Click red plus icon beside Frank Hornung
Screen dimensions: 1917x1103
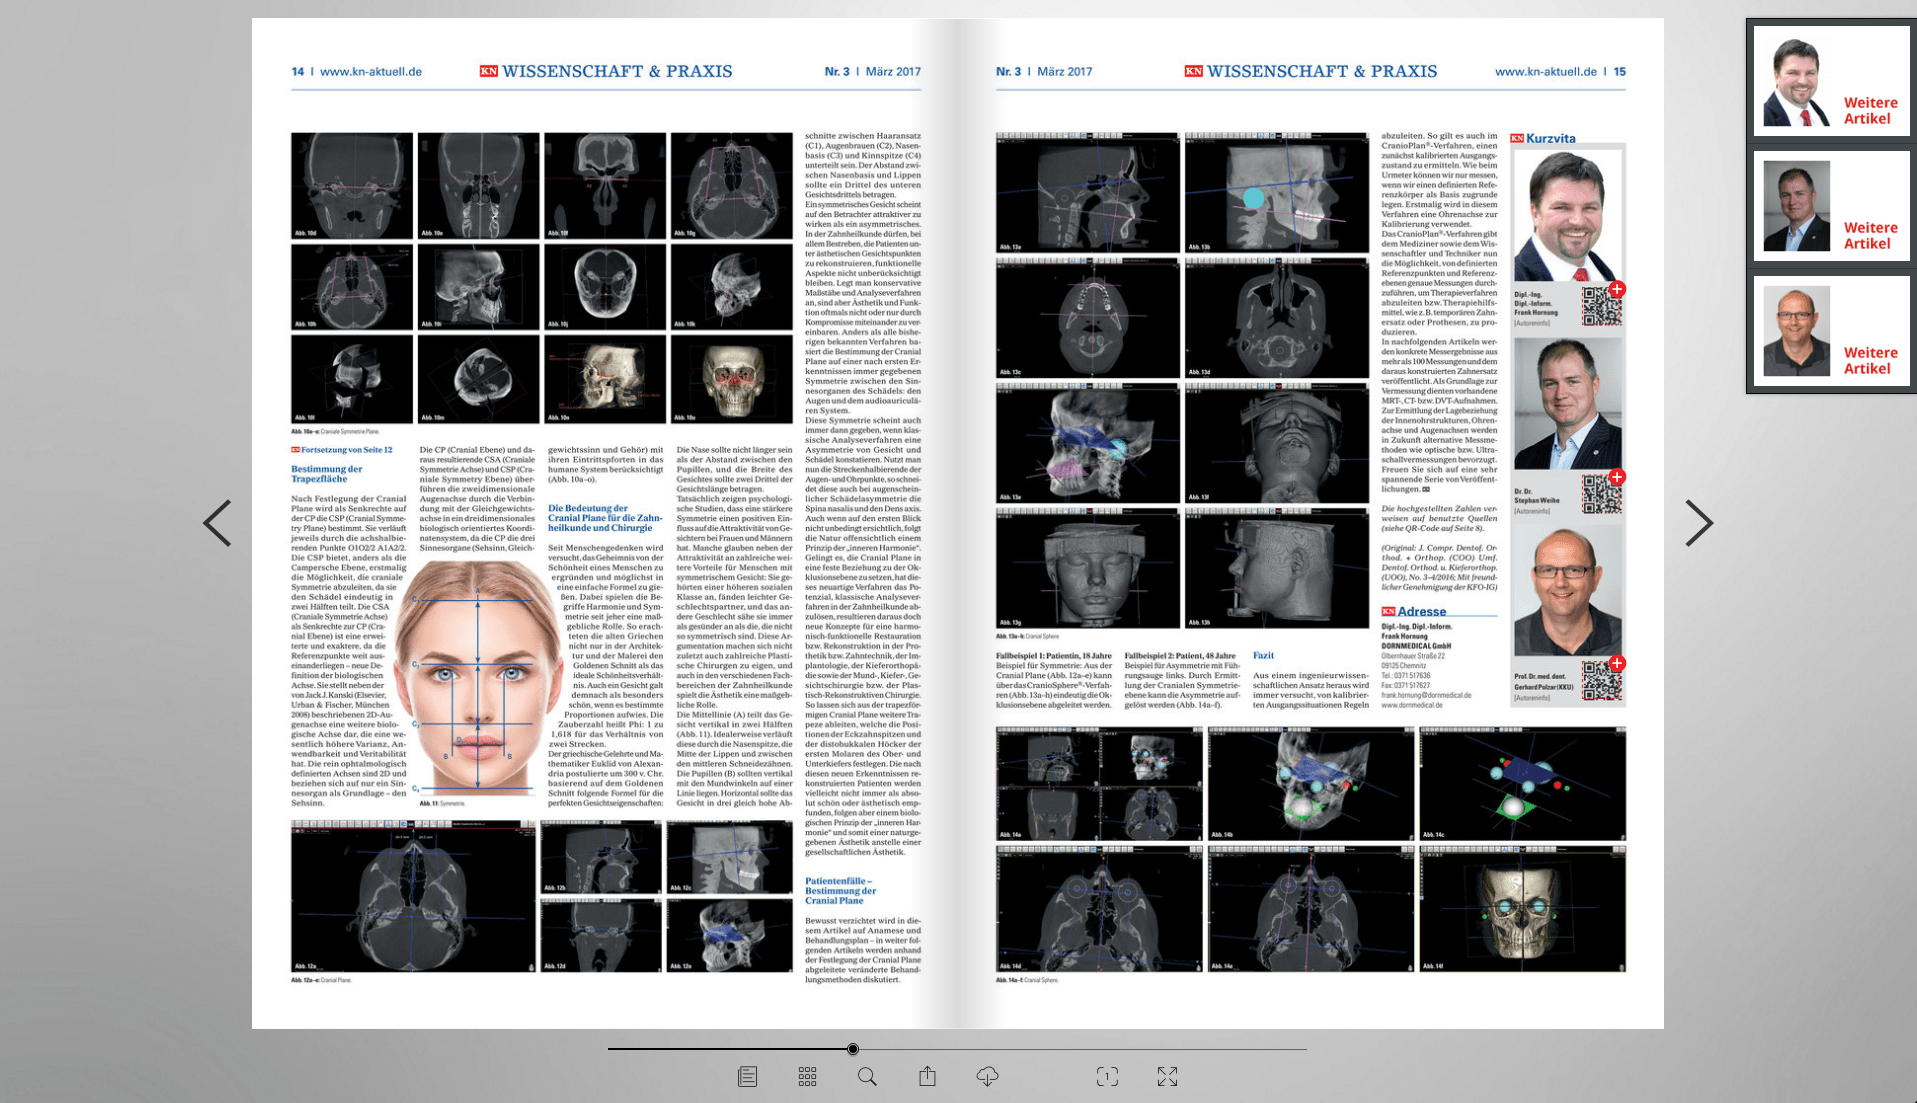1616,289
